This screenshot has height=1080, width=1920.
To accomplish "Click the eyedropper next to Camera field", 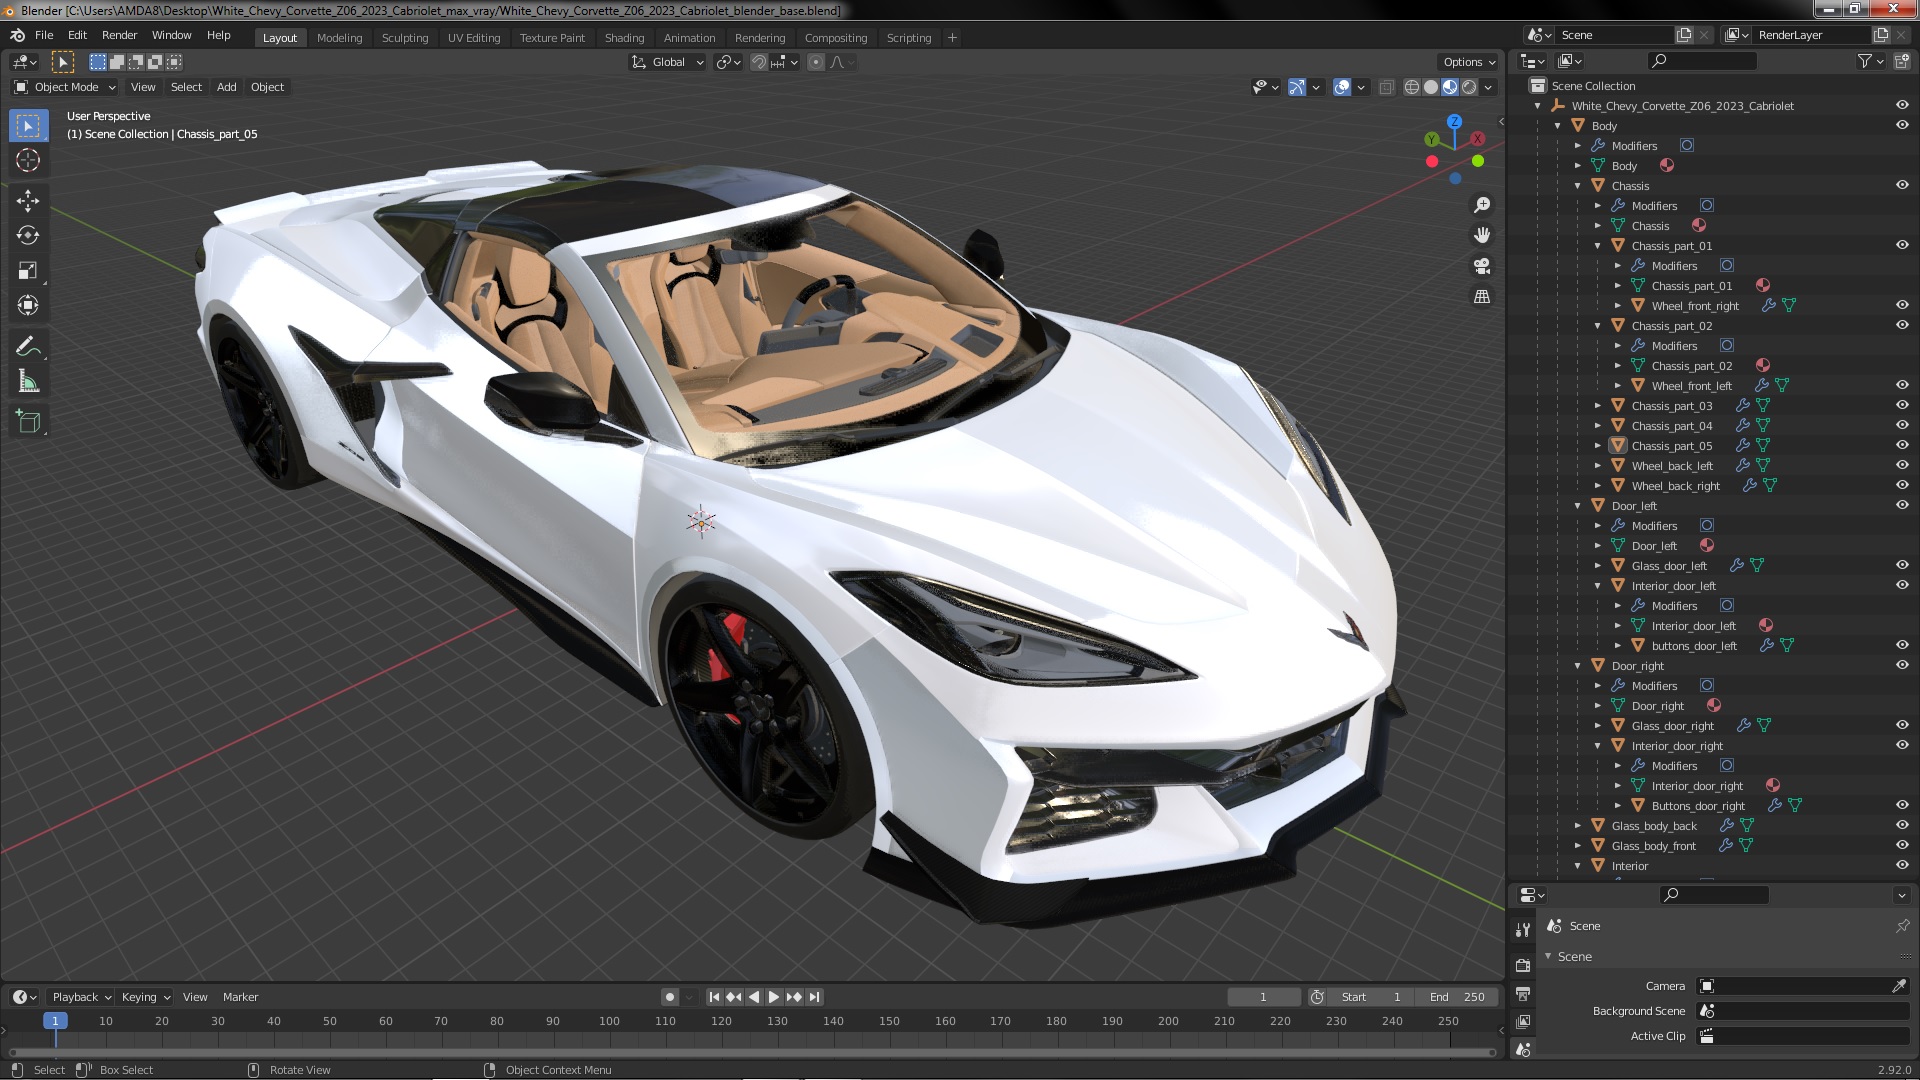I will [x=1899, y=986].
